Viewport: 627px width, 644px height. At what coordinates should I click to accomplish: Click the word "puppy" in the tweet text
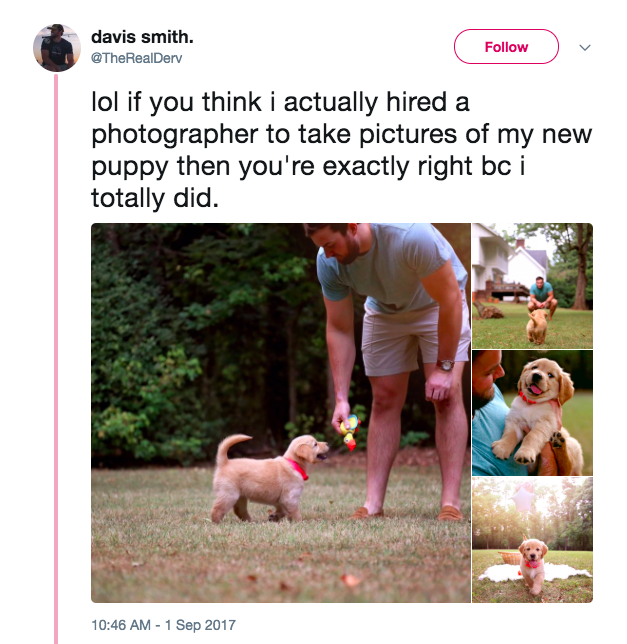[x=124, y=166]
